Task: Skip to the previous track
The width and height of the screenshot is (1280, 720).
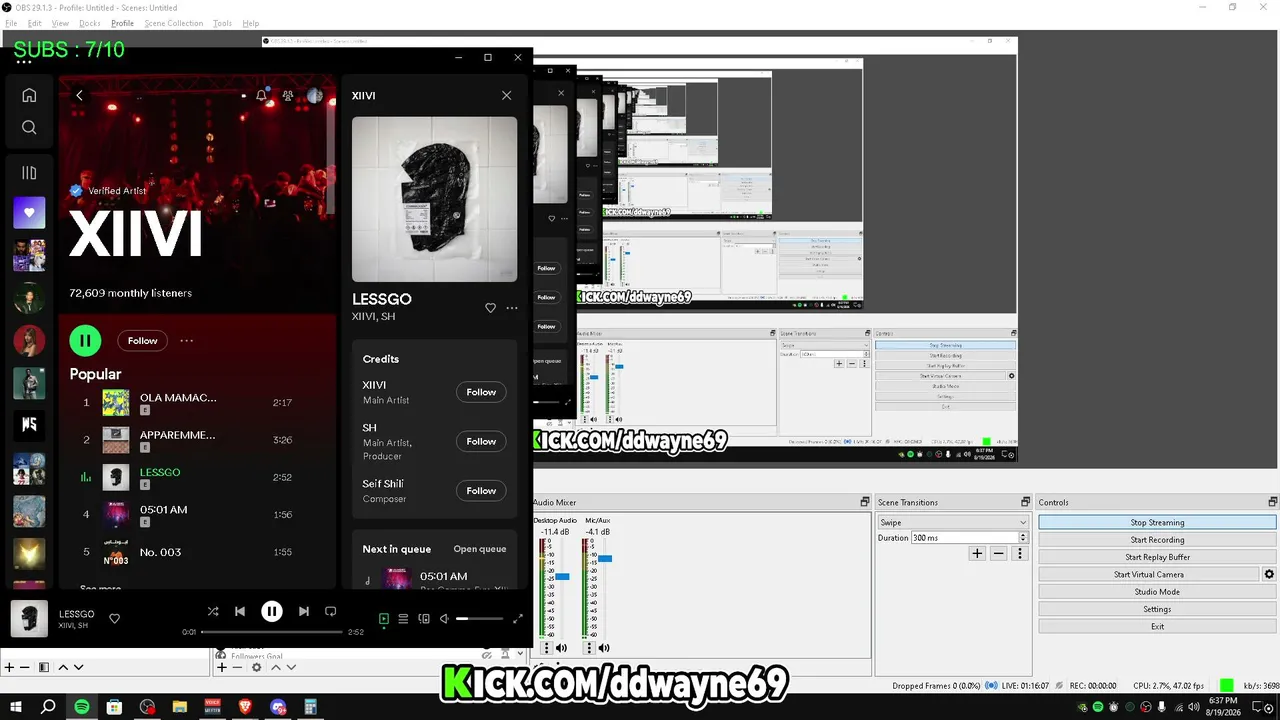Action: [240, 612]
